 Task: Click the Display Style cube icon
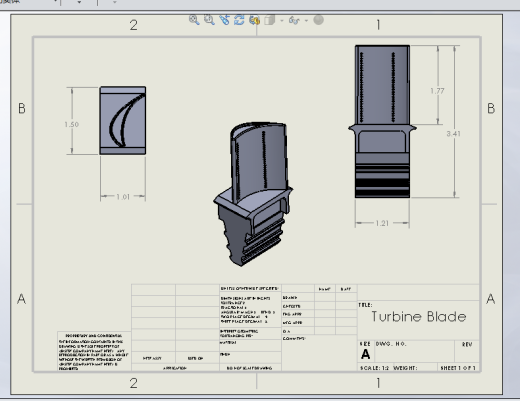[270, 20]
